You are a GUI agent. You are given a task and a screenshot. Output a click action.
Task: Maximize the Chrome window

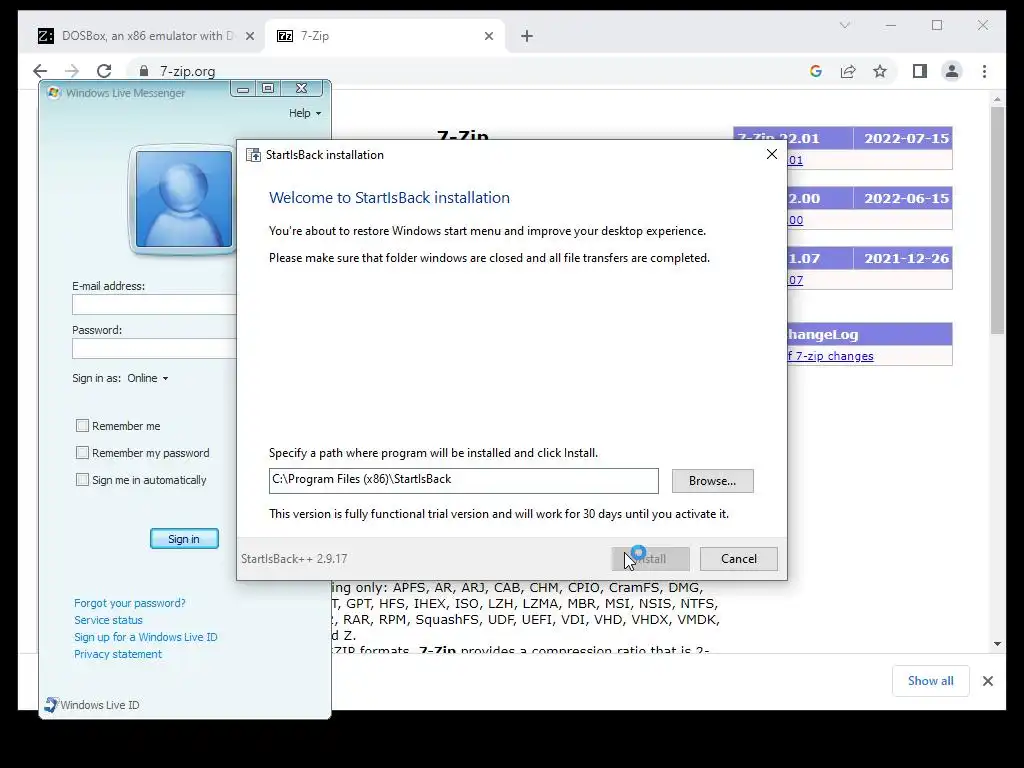coord(937,25)
